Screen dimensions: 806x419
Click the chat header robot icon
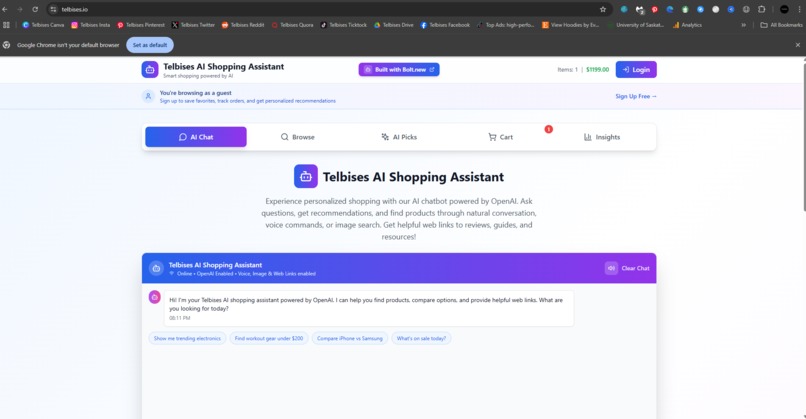tap(156, 268)
